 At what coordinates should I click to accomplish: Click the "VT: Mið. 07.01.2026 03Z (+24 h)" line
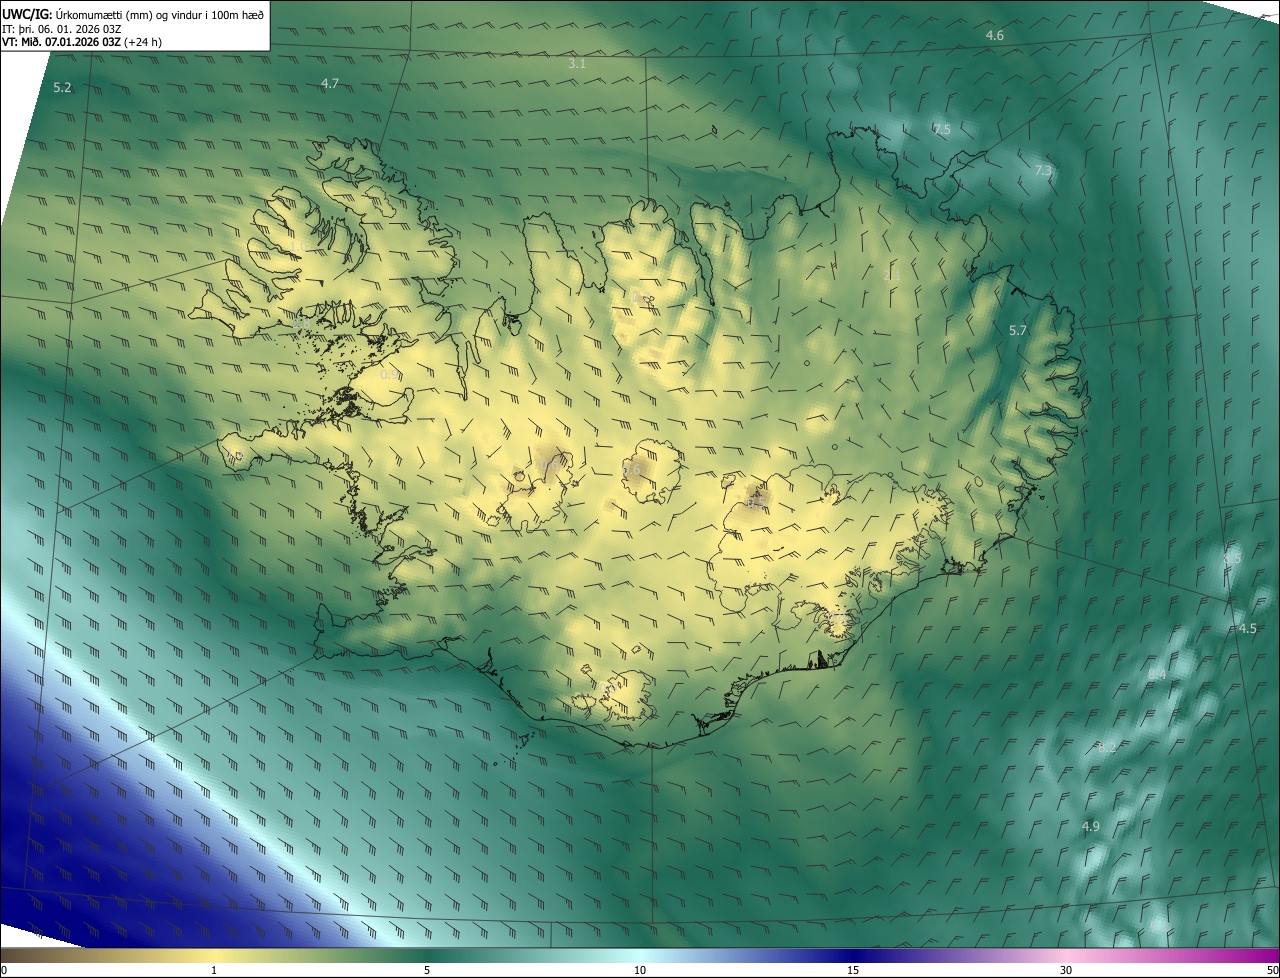tap(82, 42)
